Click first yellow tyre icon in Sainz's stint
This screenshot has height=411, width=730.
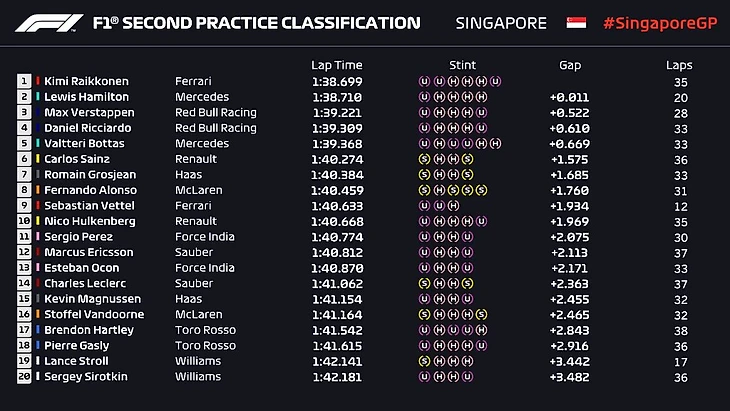click(x=424, y=159)
